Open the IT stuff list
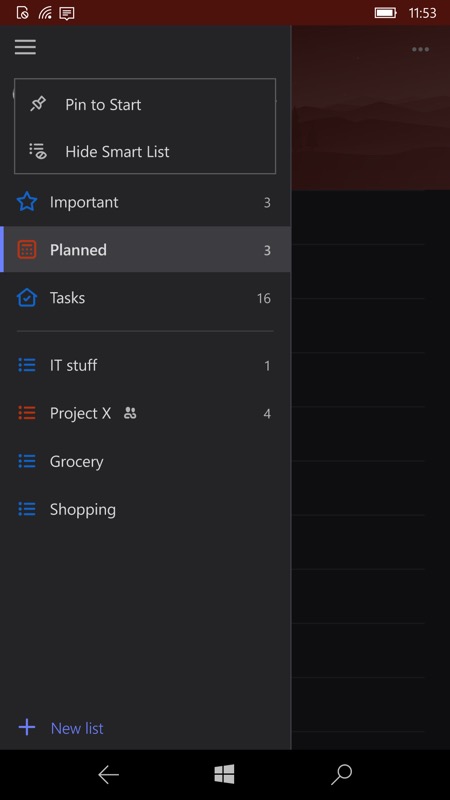450x800 pixels. point(145,365)
